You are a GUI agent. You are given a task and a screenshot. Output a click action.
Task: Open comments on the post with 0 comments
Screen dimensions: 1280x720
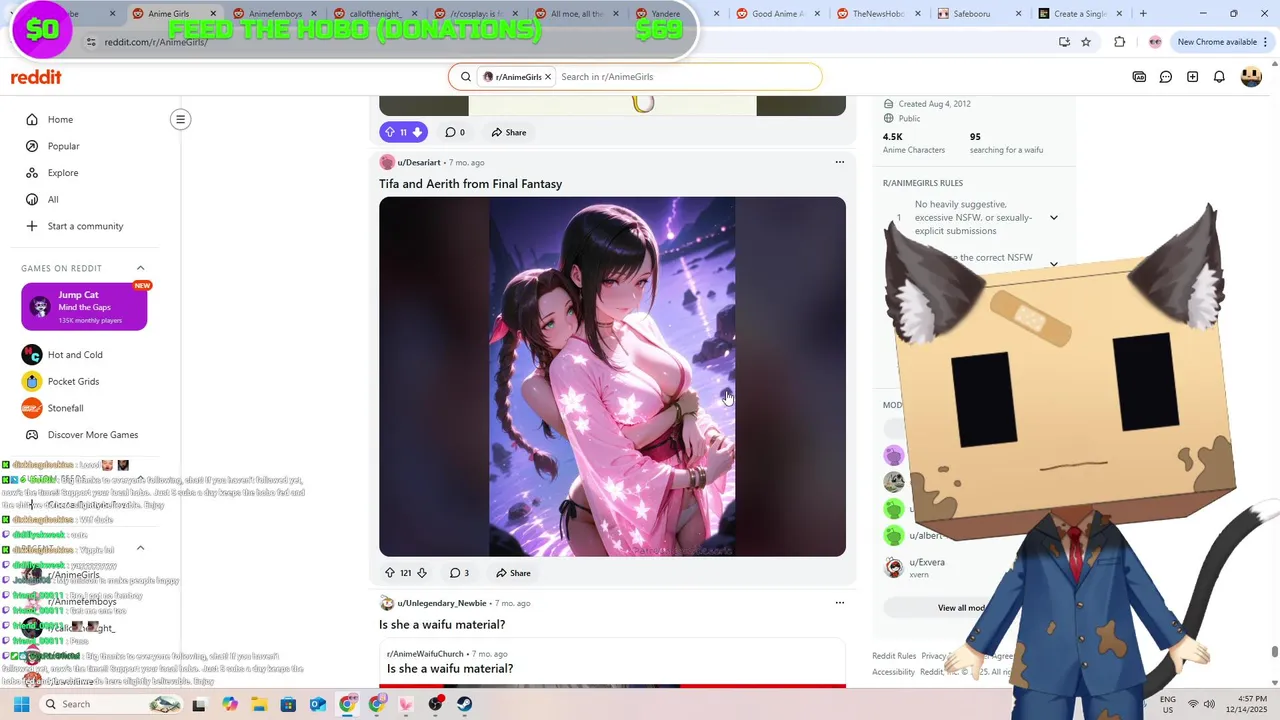pyautogui.click(x=455, y=132)
